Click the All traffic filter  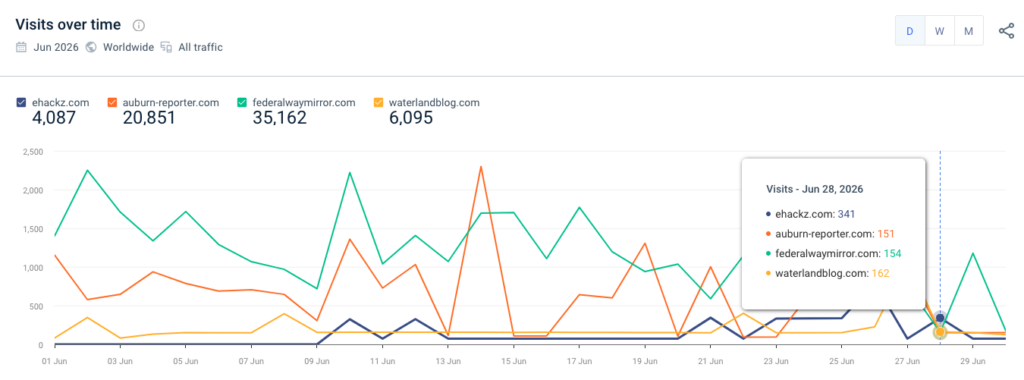click(200, 47)
